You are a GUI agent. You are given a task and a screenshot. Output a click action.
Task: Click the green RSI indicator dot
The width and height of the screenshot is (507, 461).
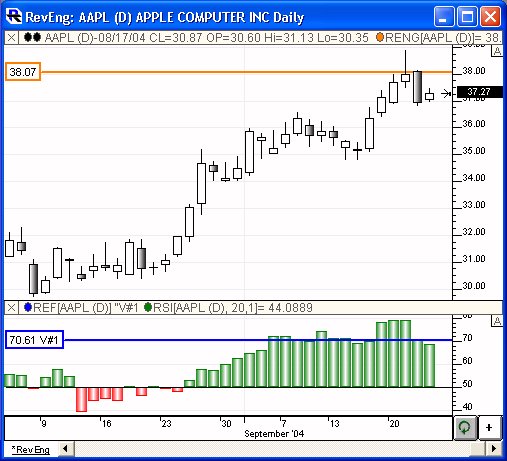pos(148,307)
